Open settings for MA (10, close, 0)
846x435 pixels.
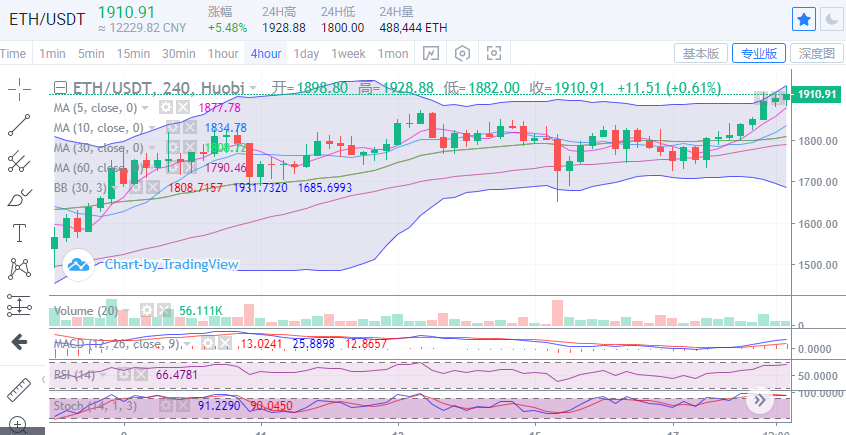(x=172, y=128)
